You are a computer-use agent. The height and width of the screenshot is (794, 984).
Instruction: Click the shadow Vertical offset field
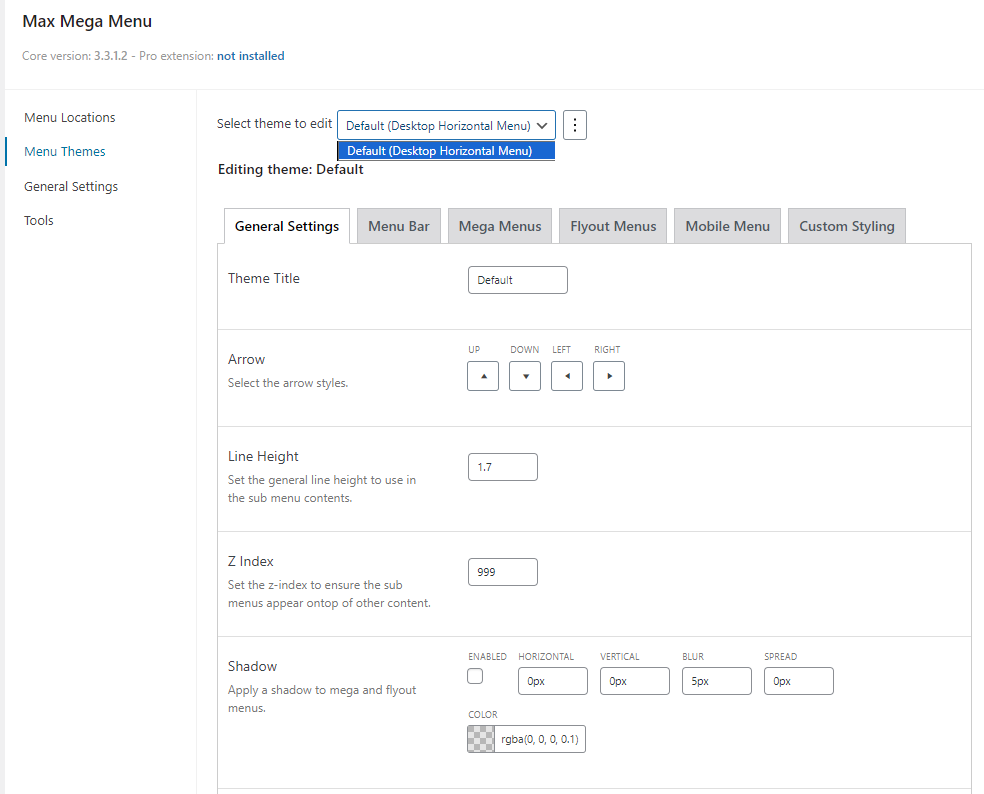click(x=634, y=681)
